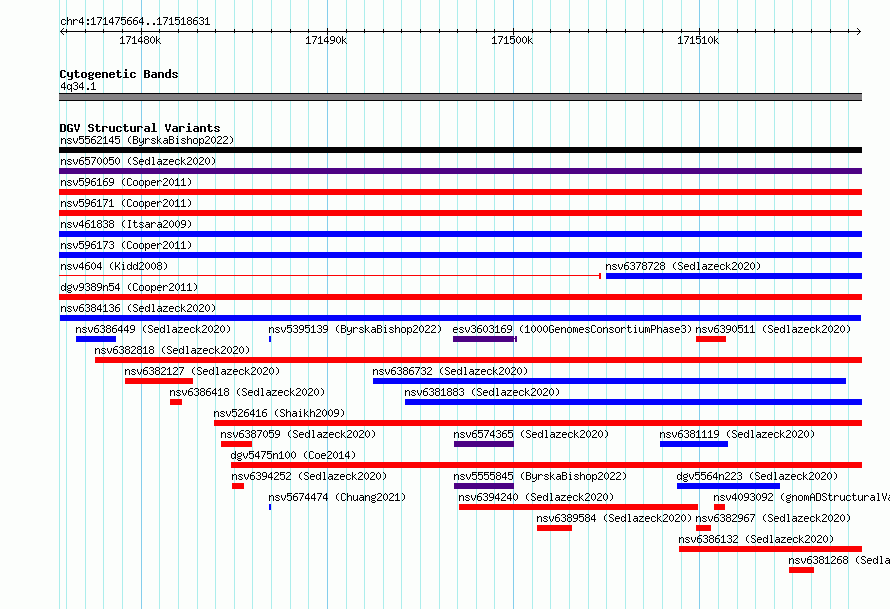This screenshot has width=890, height=609.
Task: Click the DGV Structural Variants track title
Action: pos(140,128)
